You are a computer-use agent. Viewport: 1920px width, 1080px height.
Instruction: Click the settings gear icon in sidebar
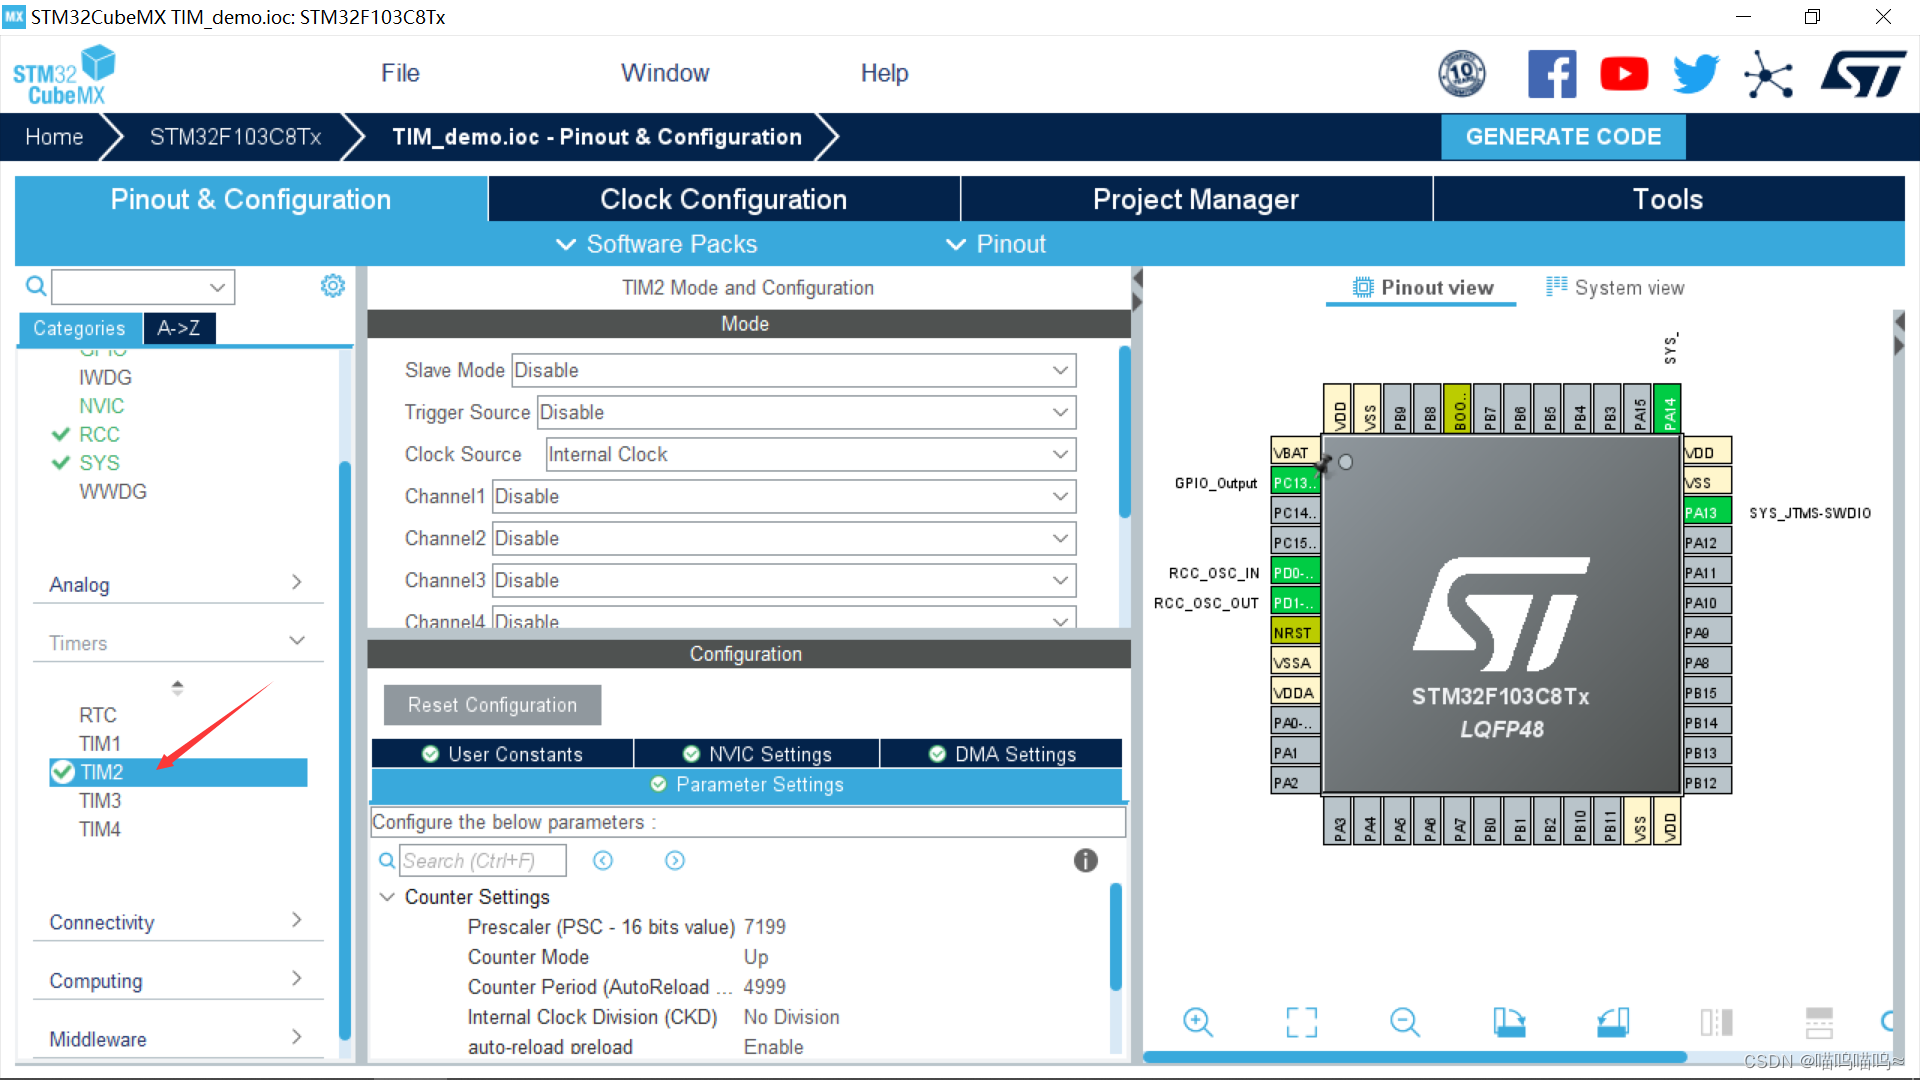point(334,286)
